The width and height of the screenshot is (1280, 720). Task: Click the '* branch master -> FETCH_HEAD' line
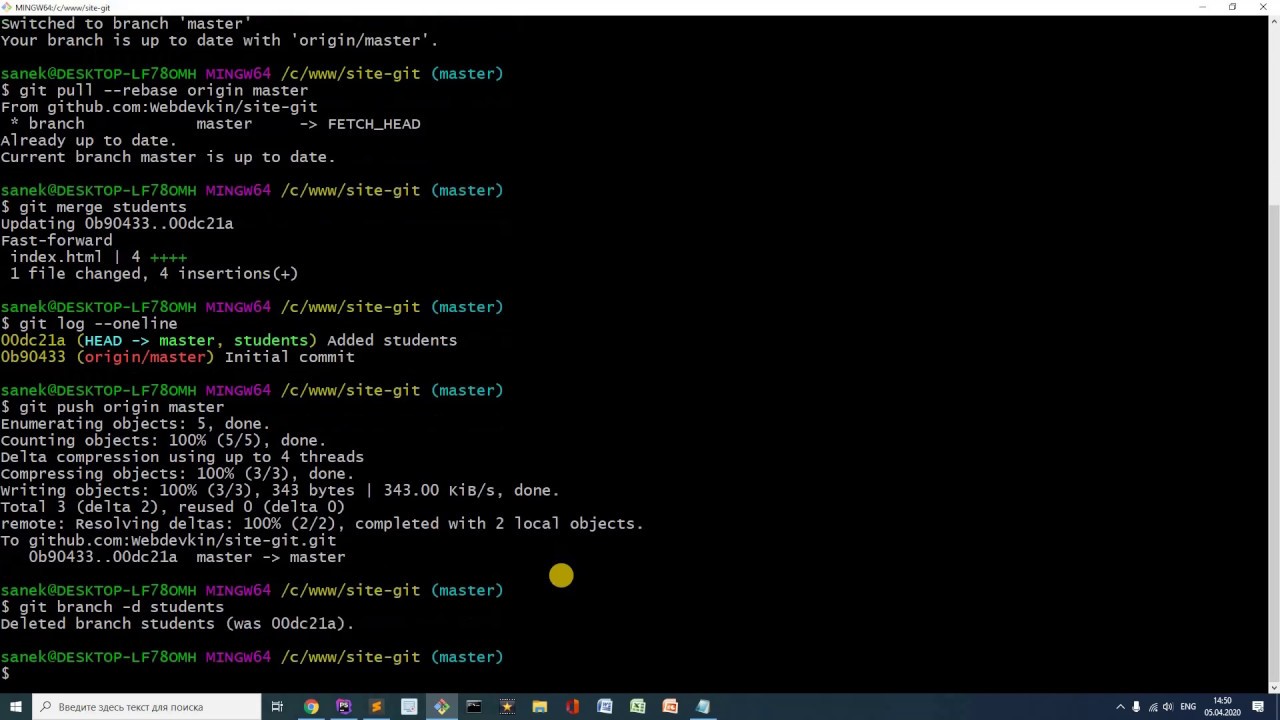(215, 124)
